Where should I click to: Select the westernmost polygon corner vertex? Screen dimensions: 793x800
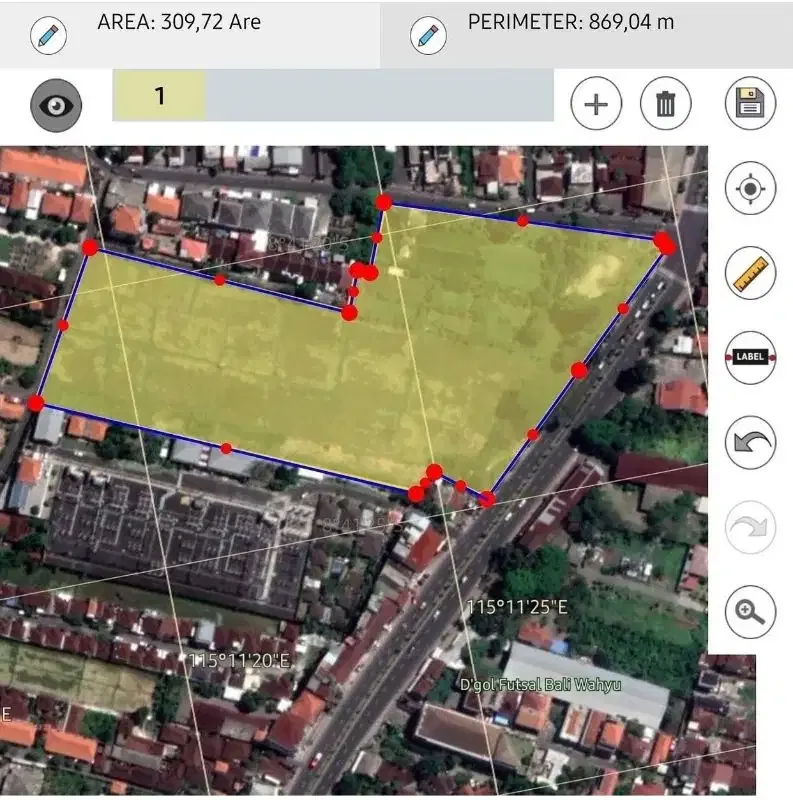90,247
